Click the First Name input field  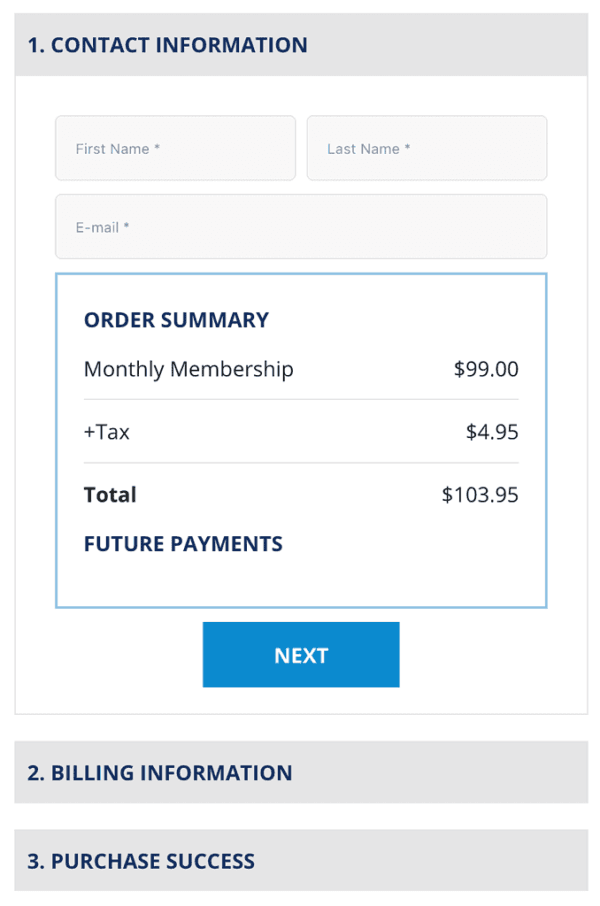click(175, 148)
